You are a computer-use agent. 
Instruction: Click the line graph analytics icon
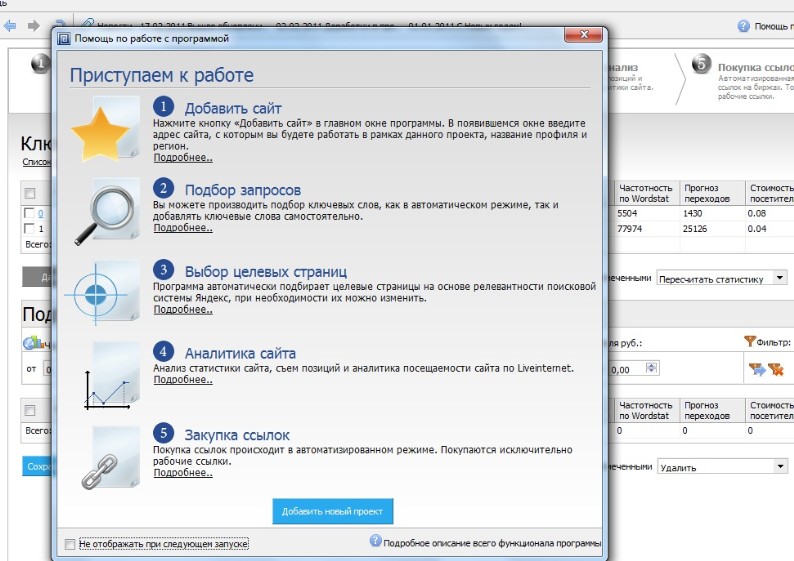pyautogui.click(x=107, y=389)
